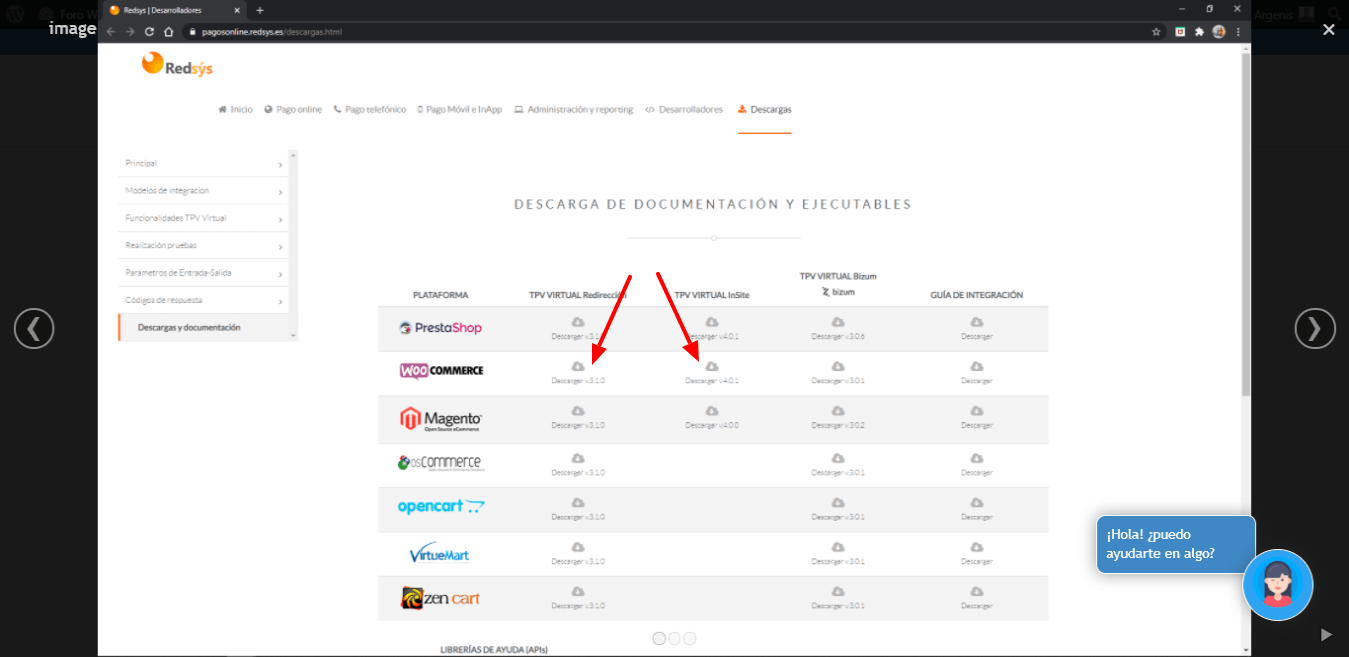Go to the previous lightbox image
The width and height of the screenshot is (1349, 657).
[34, 328]
